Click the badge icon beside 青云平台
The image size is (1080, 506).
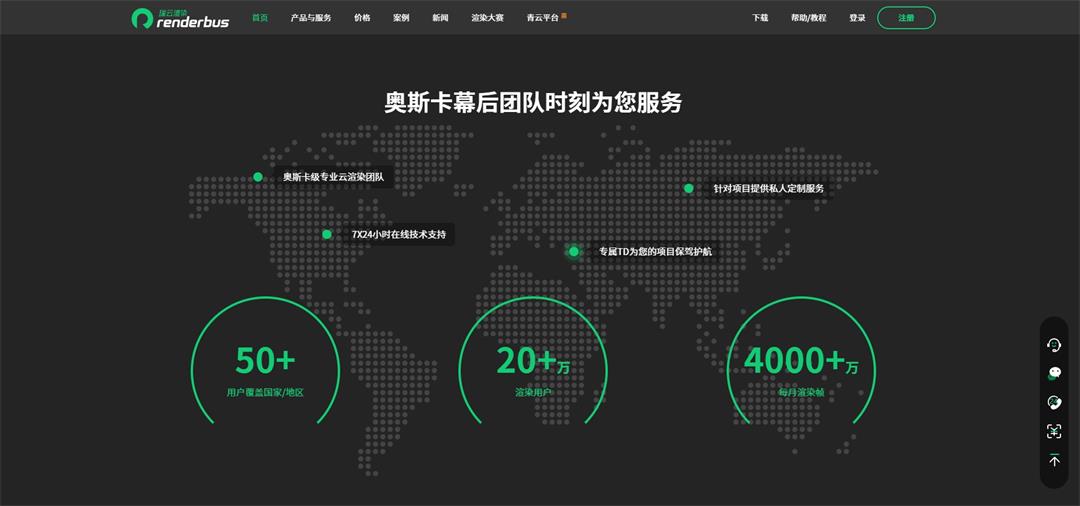[564, 15]
